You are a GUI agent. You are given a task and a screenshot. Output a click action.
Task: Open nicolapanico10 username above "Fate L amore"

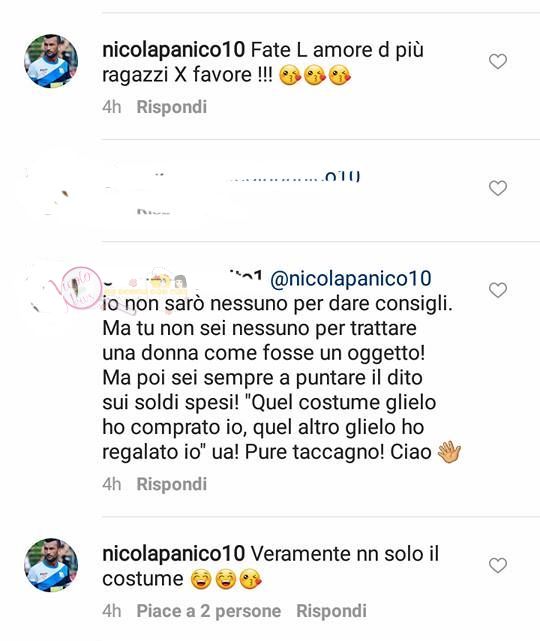[x=173, y=50]
